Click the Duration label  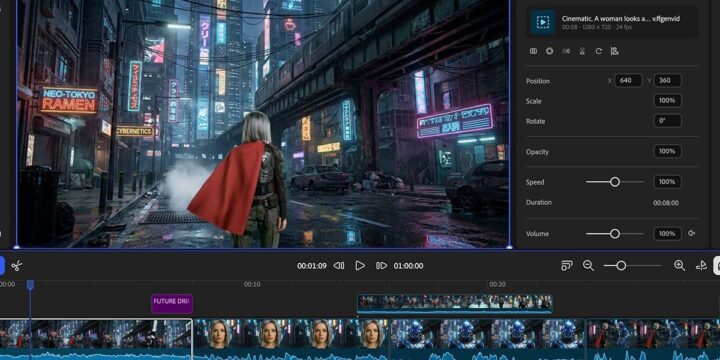tap(539, 202)
